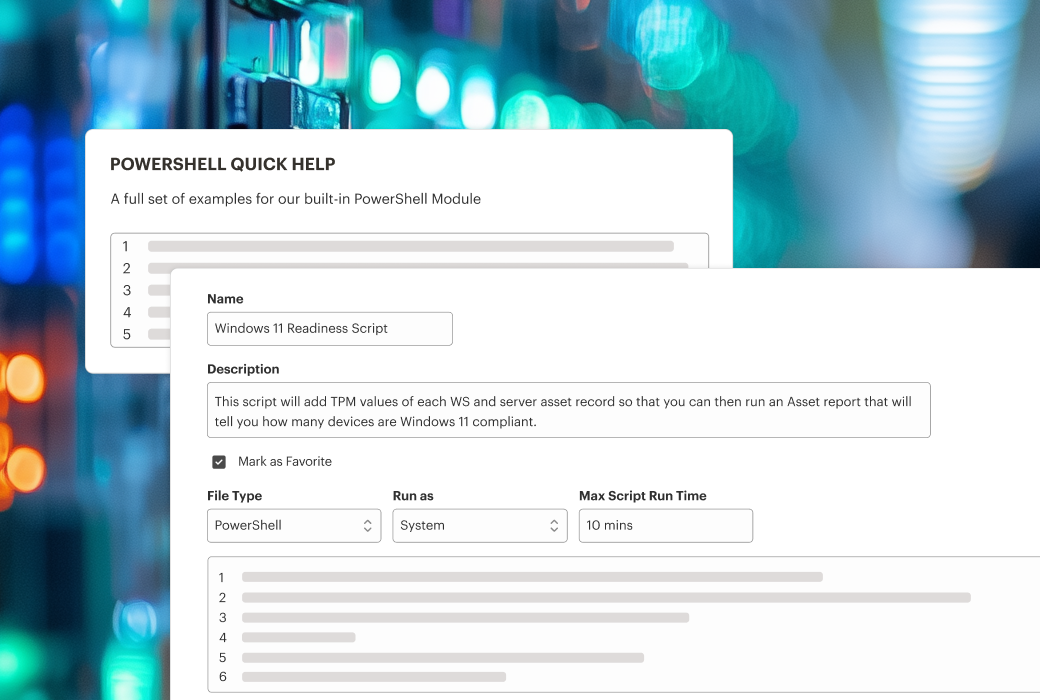Click the PowerShell Quick Help heading
The width and height of the screenshot is (1040, 700).
[223, 165]
